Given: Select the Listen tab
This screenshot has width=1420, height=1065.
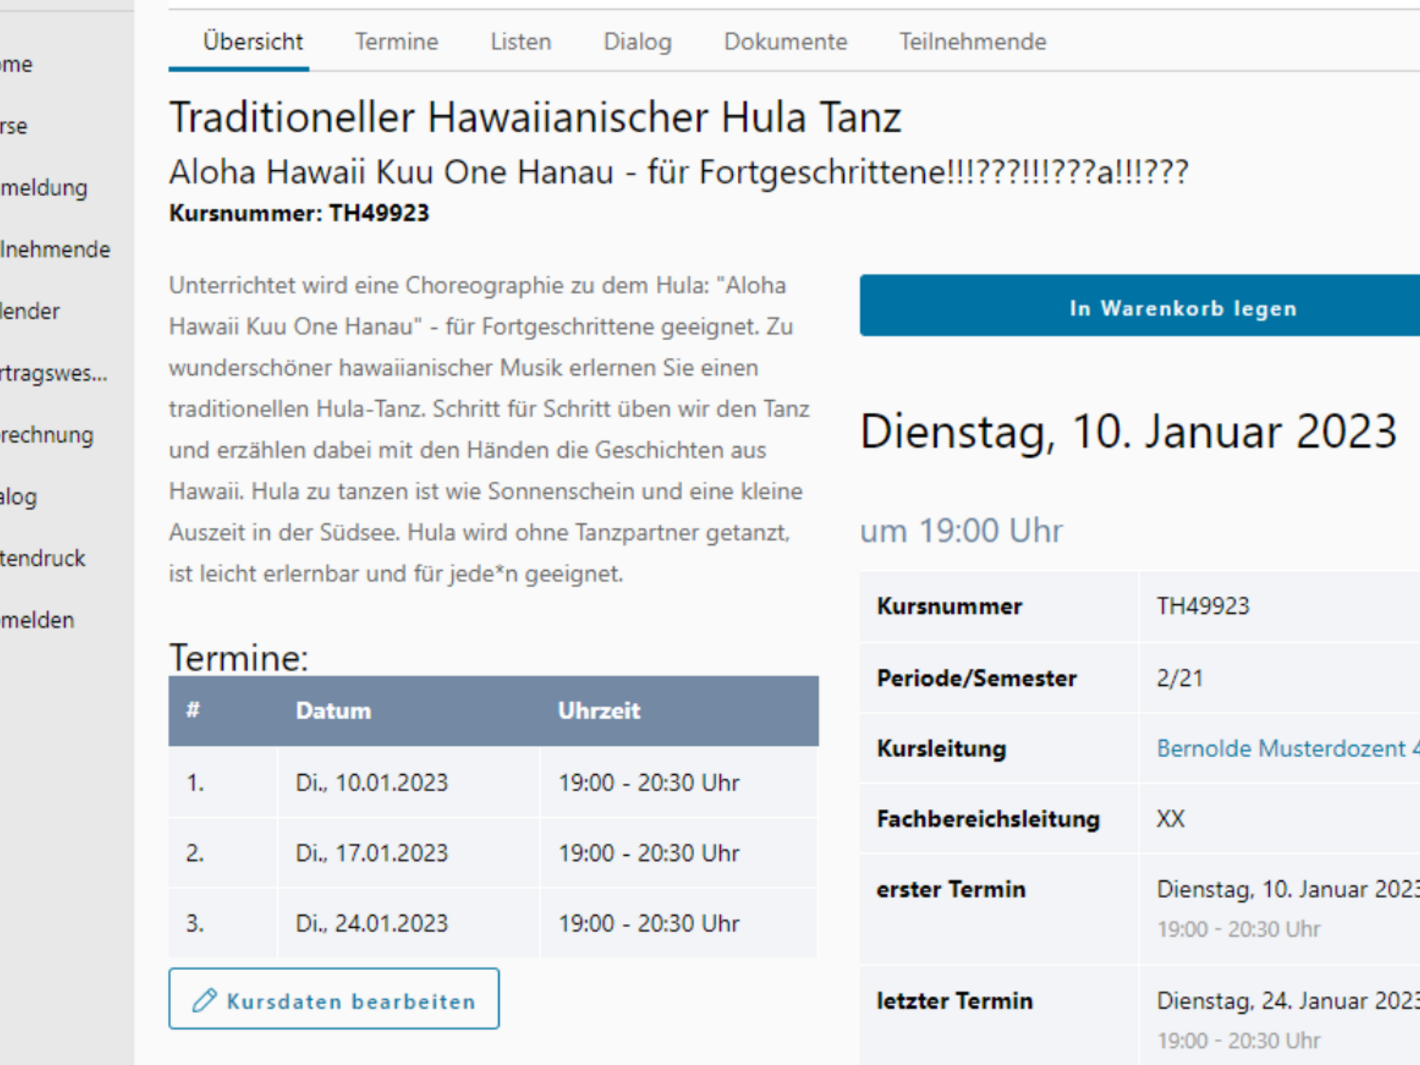Looking at the screenshot, I should tap(520, 42).
